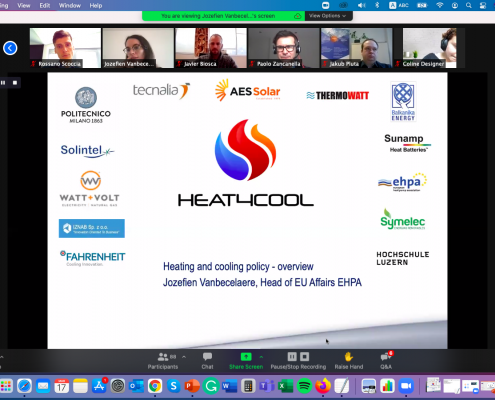The image size is (495, 400).
Task: Open TextEdit from the dock
Action: [342, 386]
